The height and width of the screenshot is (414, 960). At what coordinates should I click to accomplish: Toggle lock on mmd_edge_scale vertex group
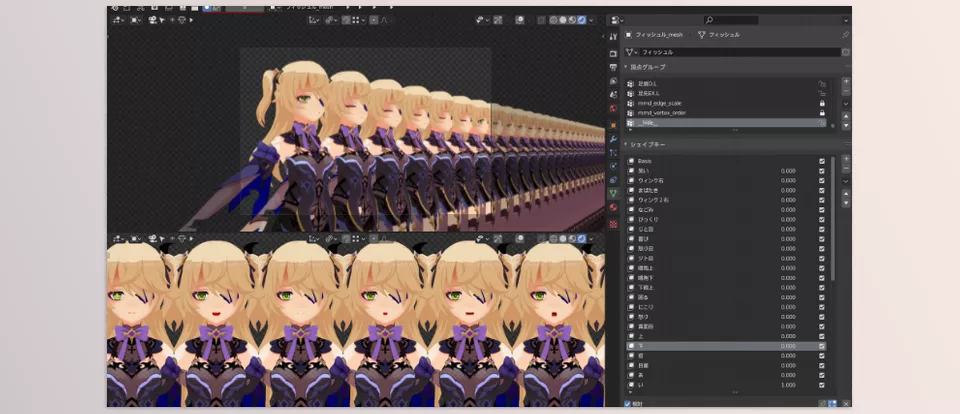[x=822, y=104]
